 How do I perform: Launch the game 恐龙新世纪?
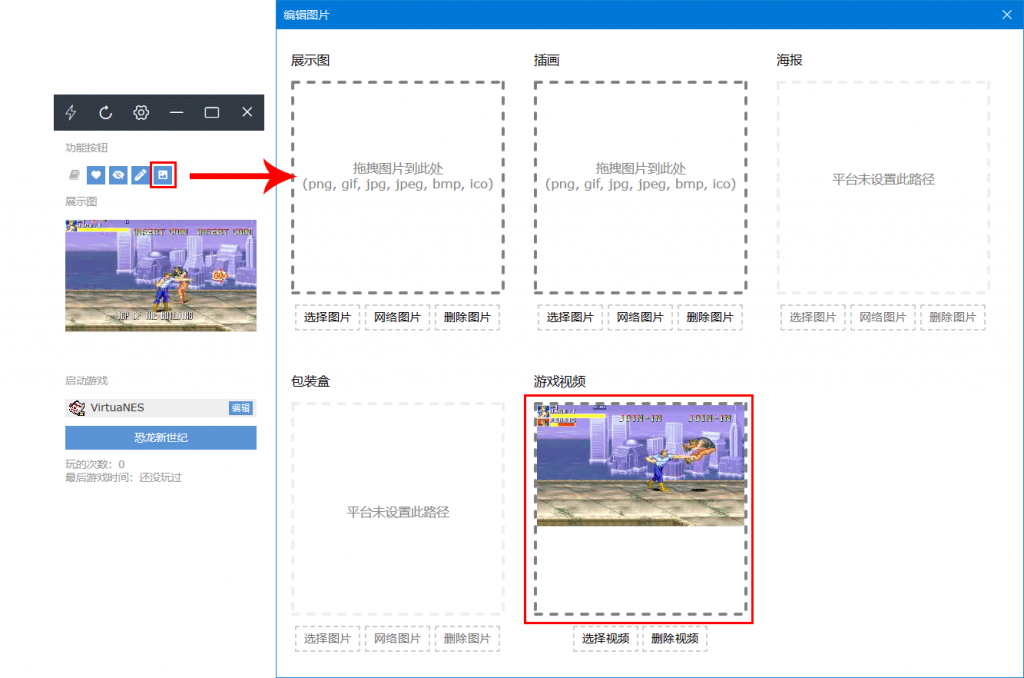coord(161,438)
